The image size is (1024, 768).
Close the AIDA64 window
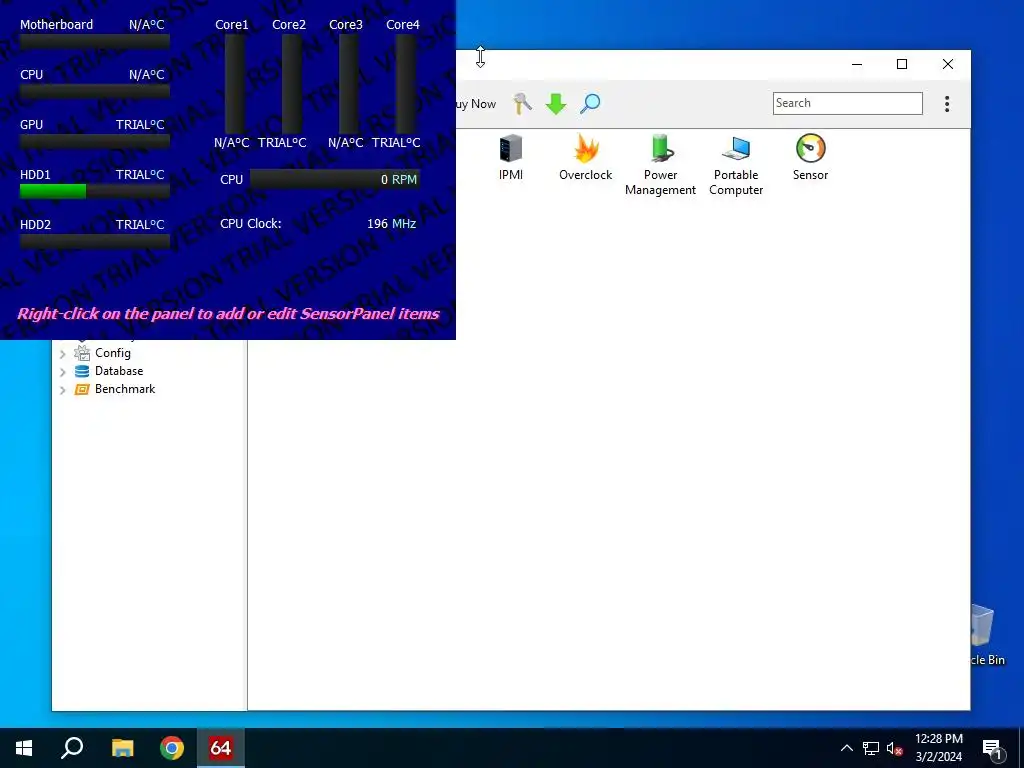[948, 64]
